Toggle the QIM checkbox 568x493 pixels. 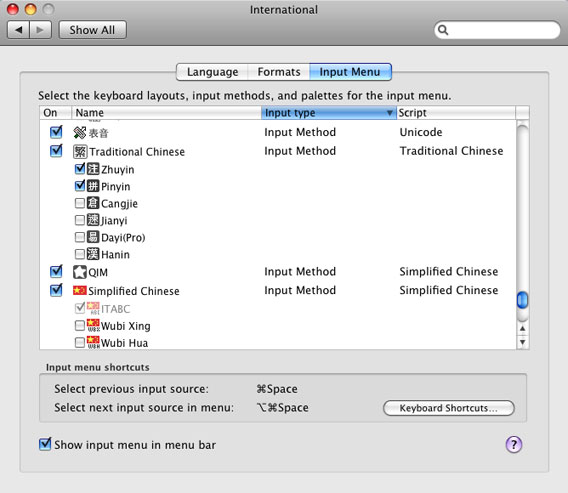tap(56, 271)
